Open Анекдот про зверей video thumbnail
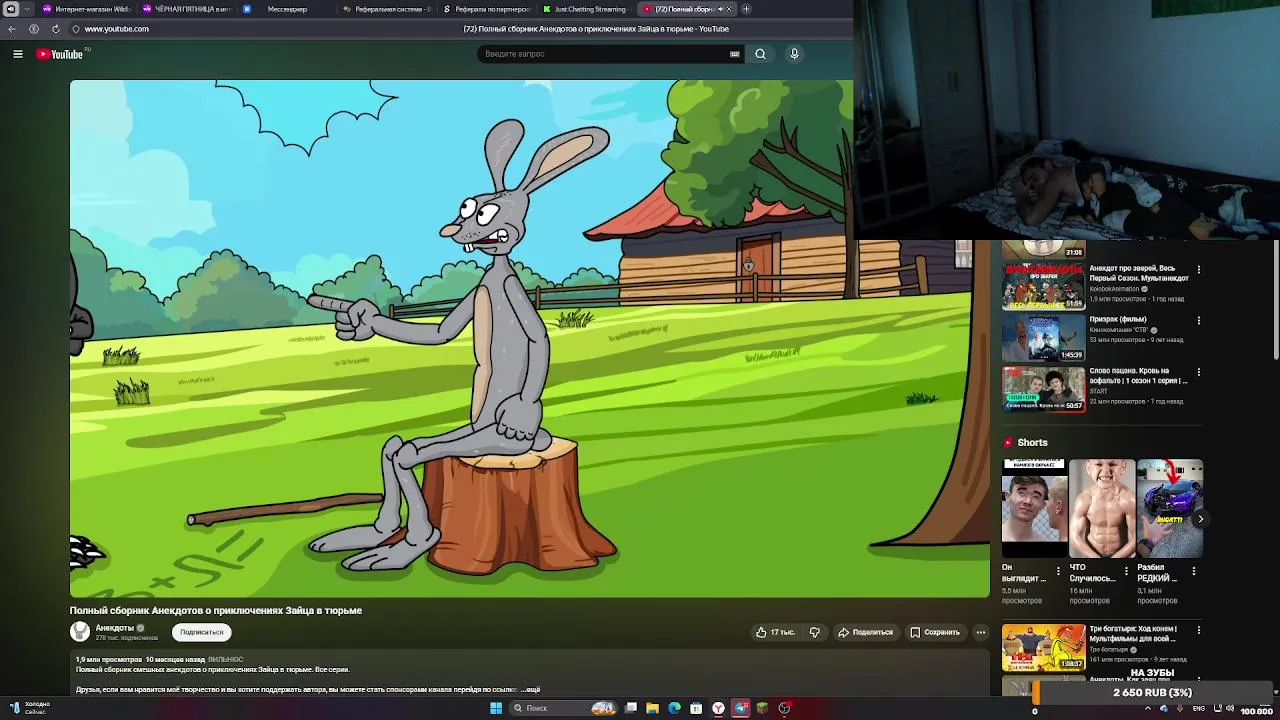The image size is (1280, 720). [1043, 288]
